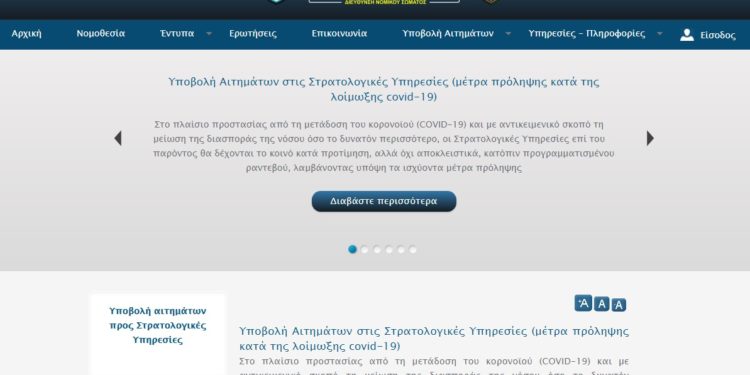Open the Ερωτήσεις page
The image size is (750, 375).
pyautogui.click(x=253, y=34)
